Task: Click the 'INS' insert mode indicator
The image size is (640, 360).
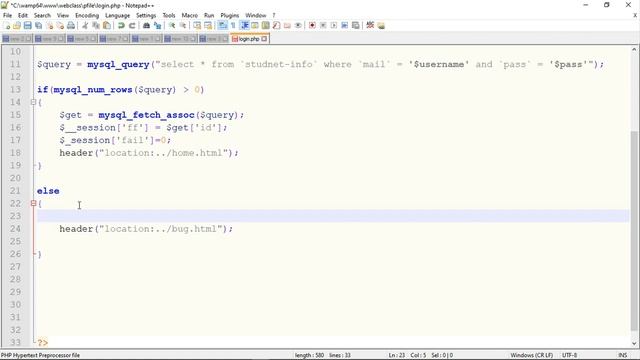Action: click(x=622, y=355)
